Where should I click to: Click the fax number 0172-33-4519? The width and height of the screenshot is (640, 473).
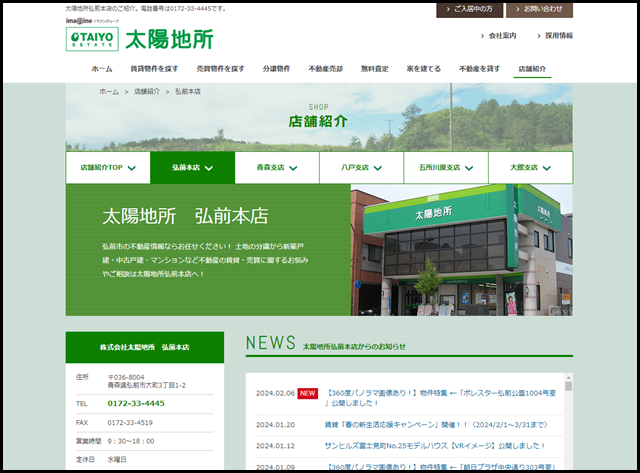tap(130, 423)
